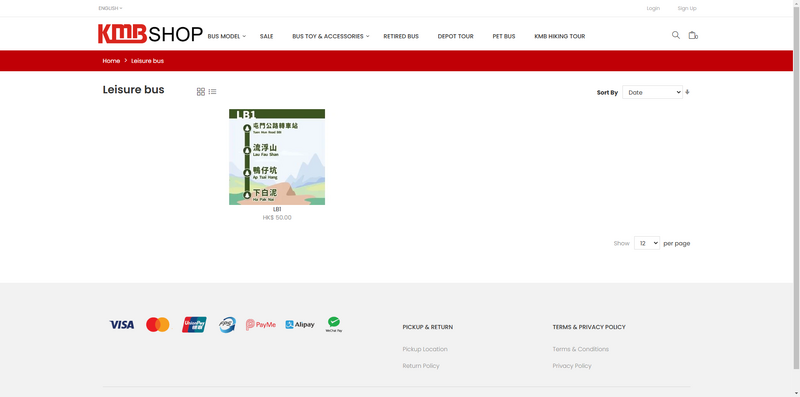Screen dimensions: 800x397
Task: Switch to grid view layout
Action: pyautogui.click(x=201, y=92)
